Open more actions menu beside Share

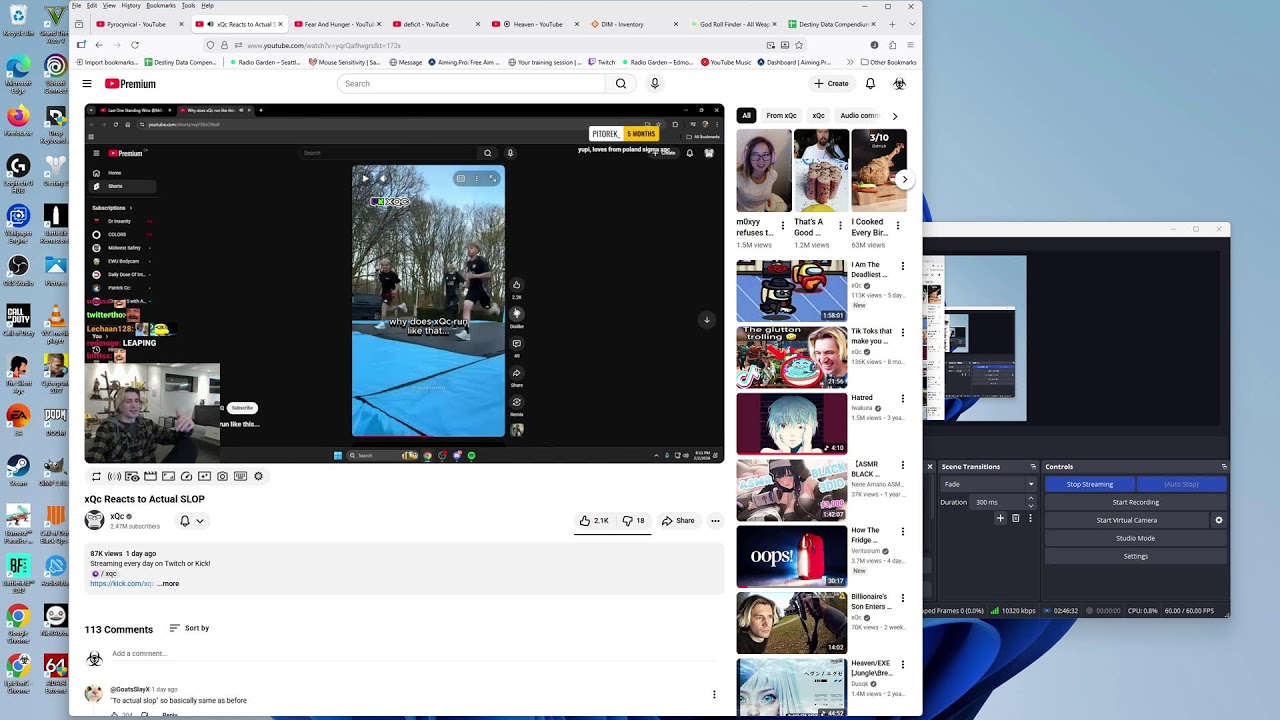tap(715, 521)
